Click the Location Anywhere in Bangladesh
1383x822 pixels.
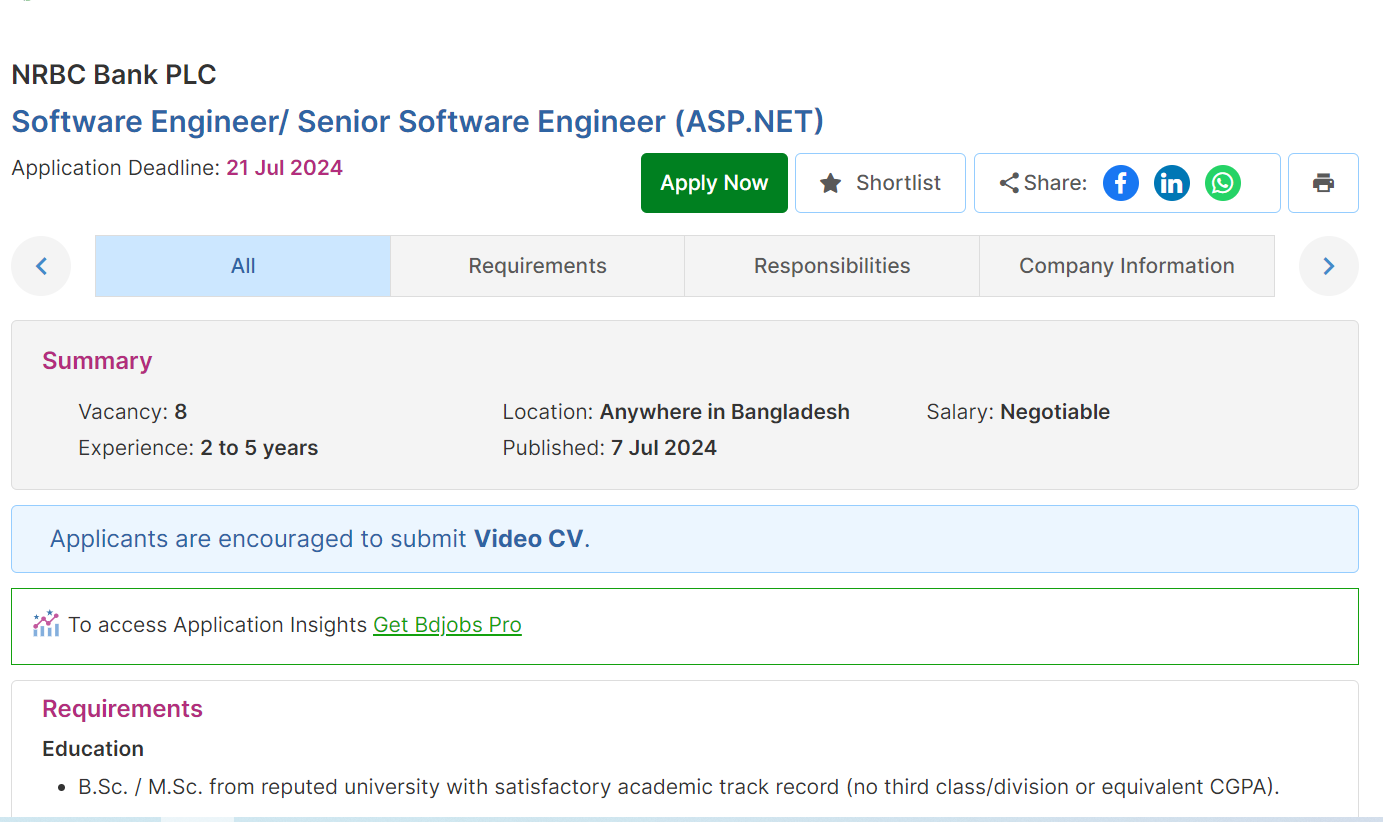pyautogui.click(x=725, y=412)
